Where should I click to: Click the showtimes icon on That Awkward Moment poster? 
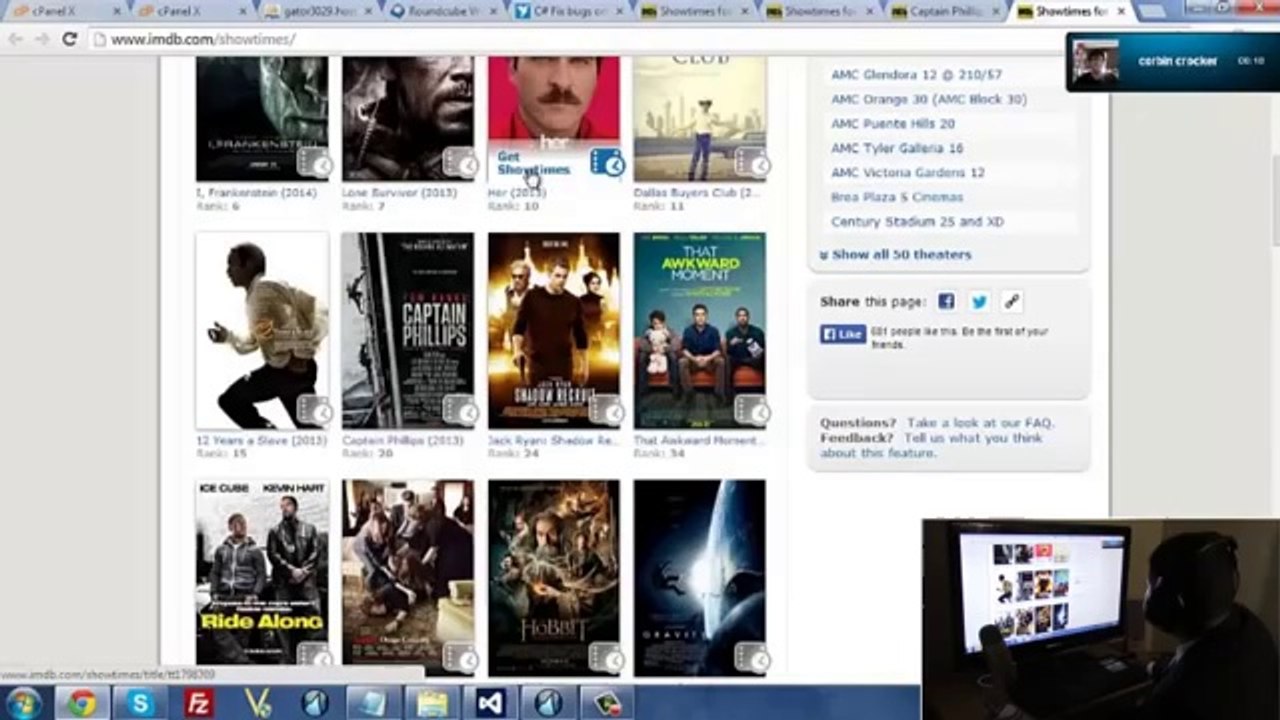click(752, 411)
